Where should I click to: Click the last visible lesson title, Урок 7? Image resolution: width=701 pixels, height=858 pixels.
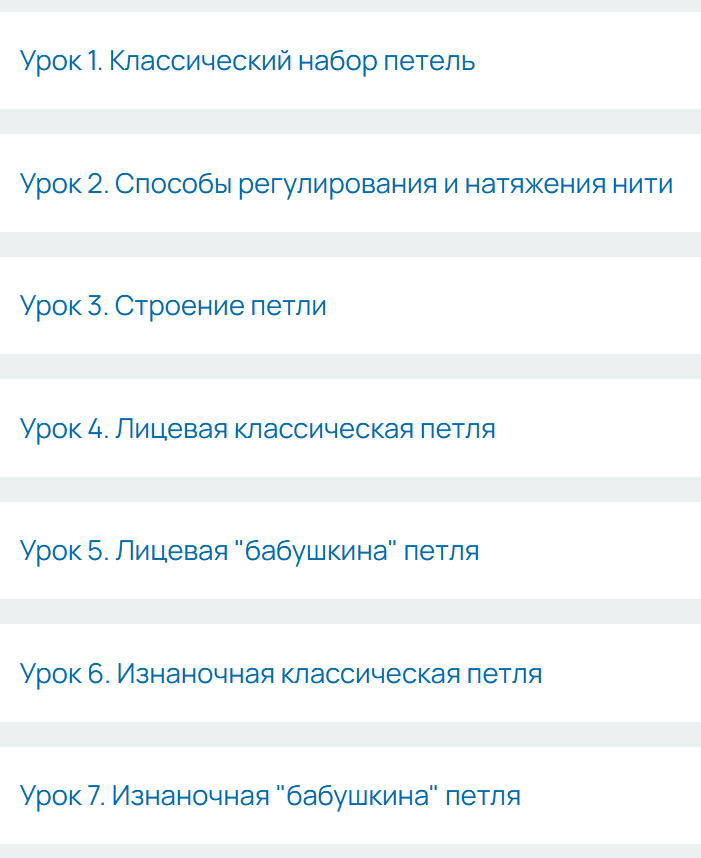270,796
